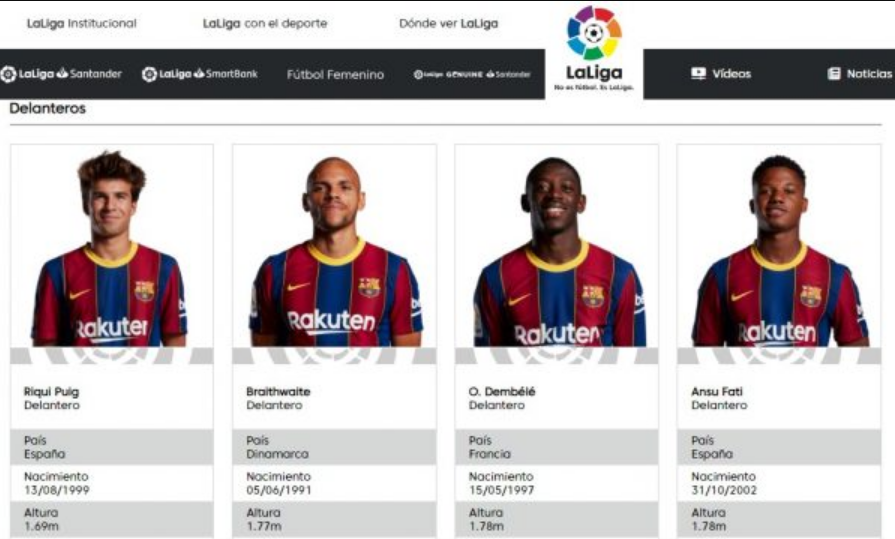The width and height of the screenshot is (895, 539).
Task: Open the Fútbol Femenino section
Action: [x=335, y=74]
